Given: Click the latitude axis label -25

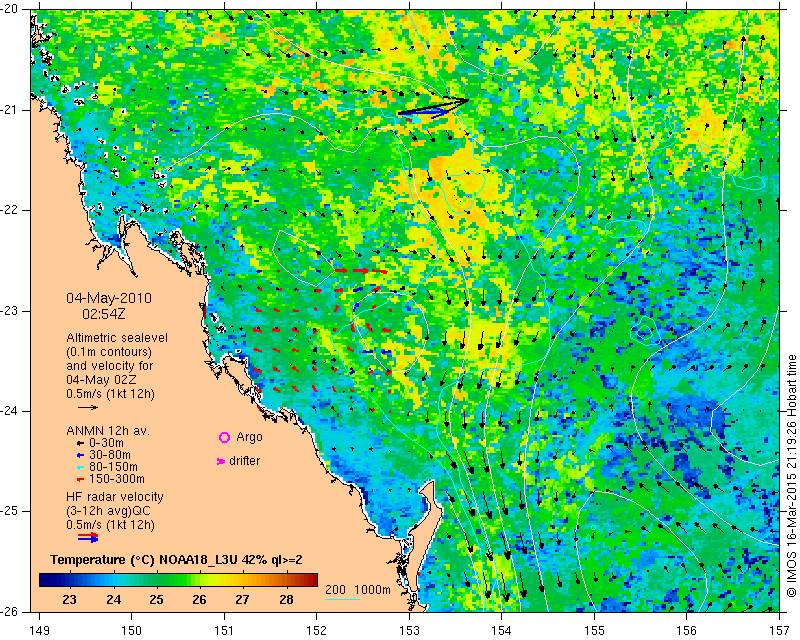Looking at the screenshot, I should (9, 511).
